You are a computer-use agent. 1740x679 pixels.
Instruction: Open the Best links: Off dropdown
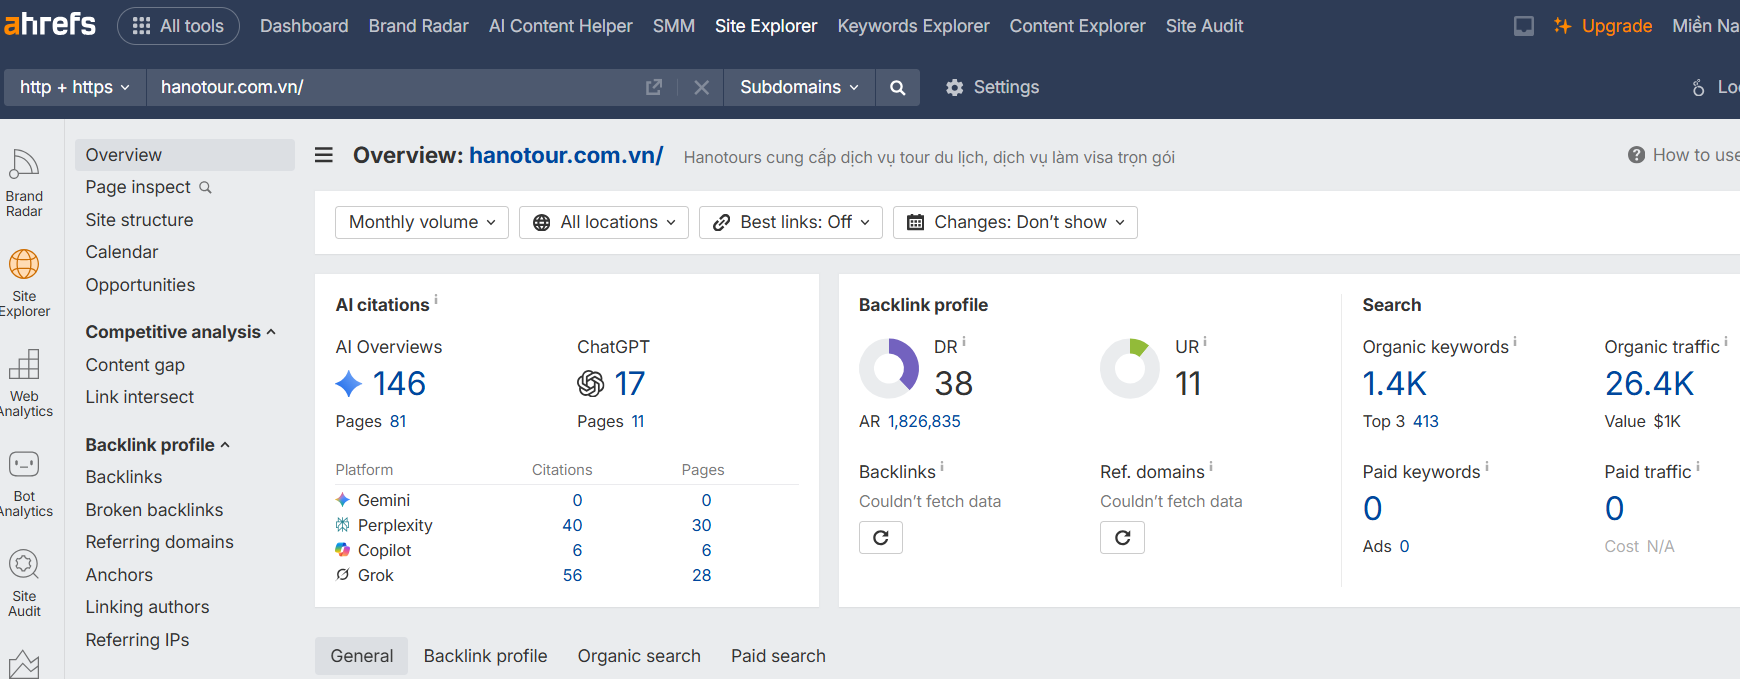791,222
